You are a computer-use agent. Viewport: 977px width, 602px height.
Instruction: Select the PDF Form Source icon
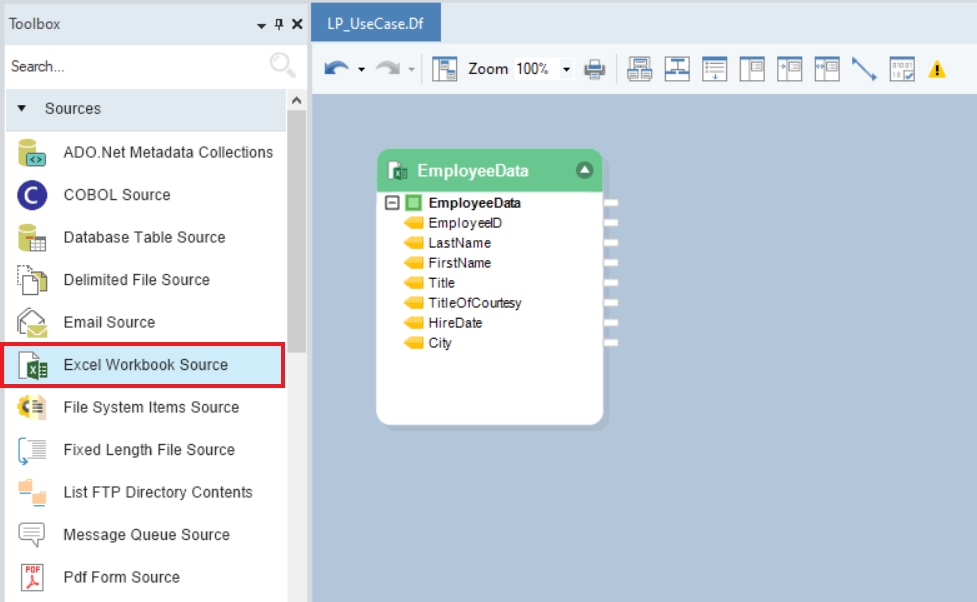pyautogui.click(x=32, y=577)
